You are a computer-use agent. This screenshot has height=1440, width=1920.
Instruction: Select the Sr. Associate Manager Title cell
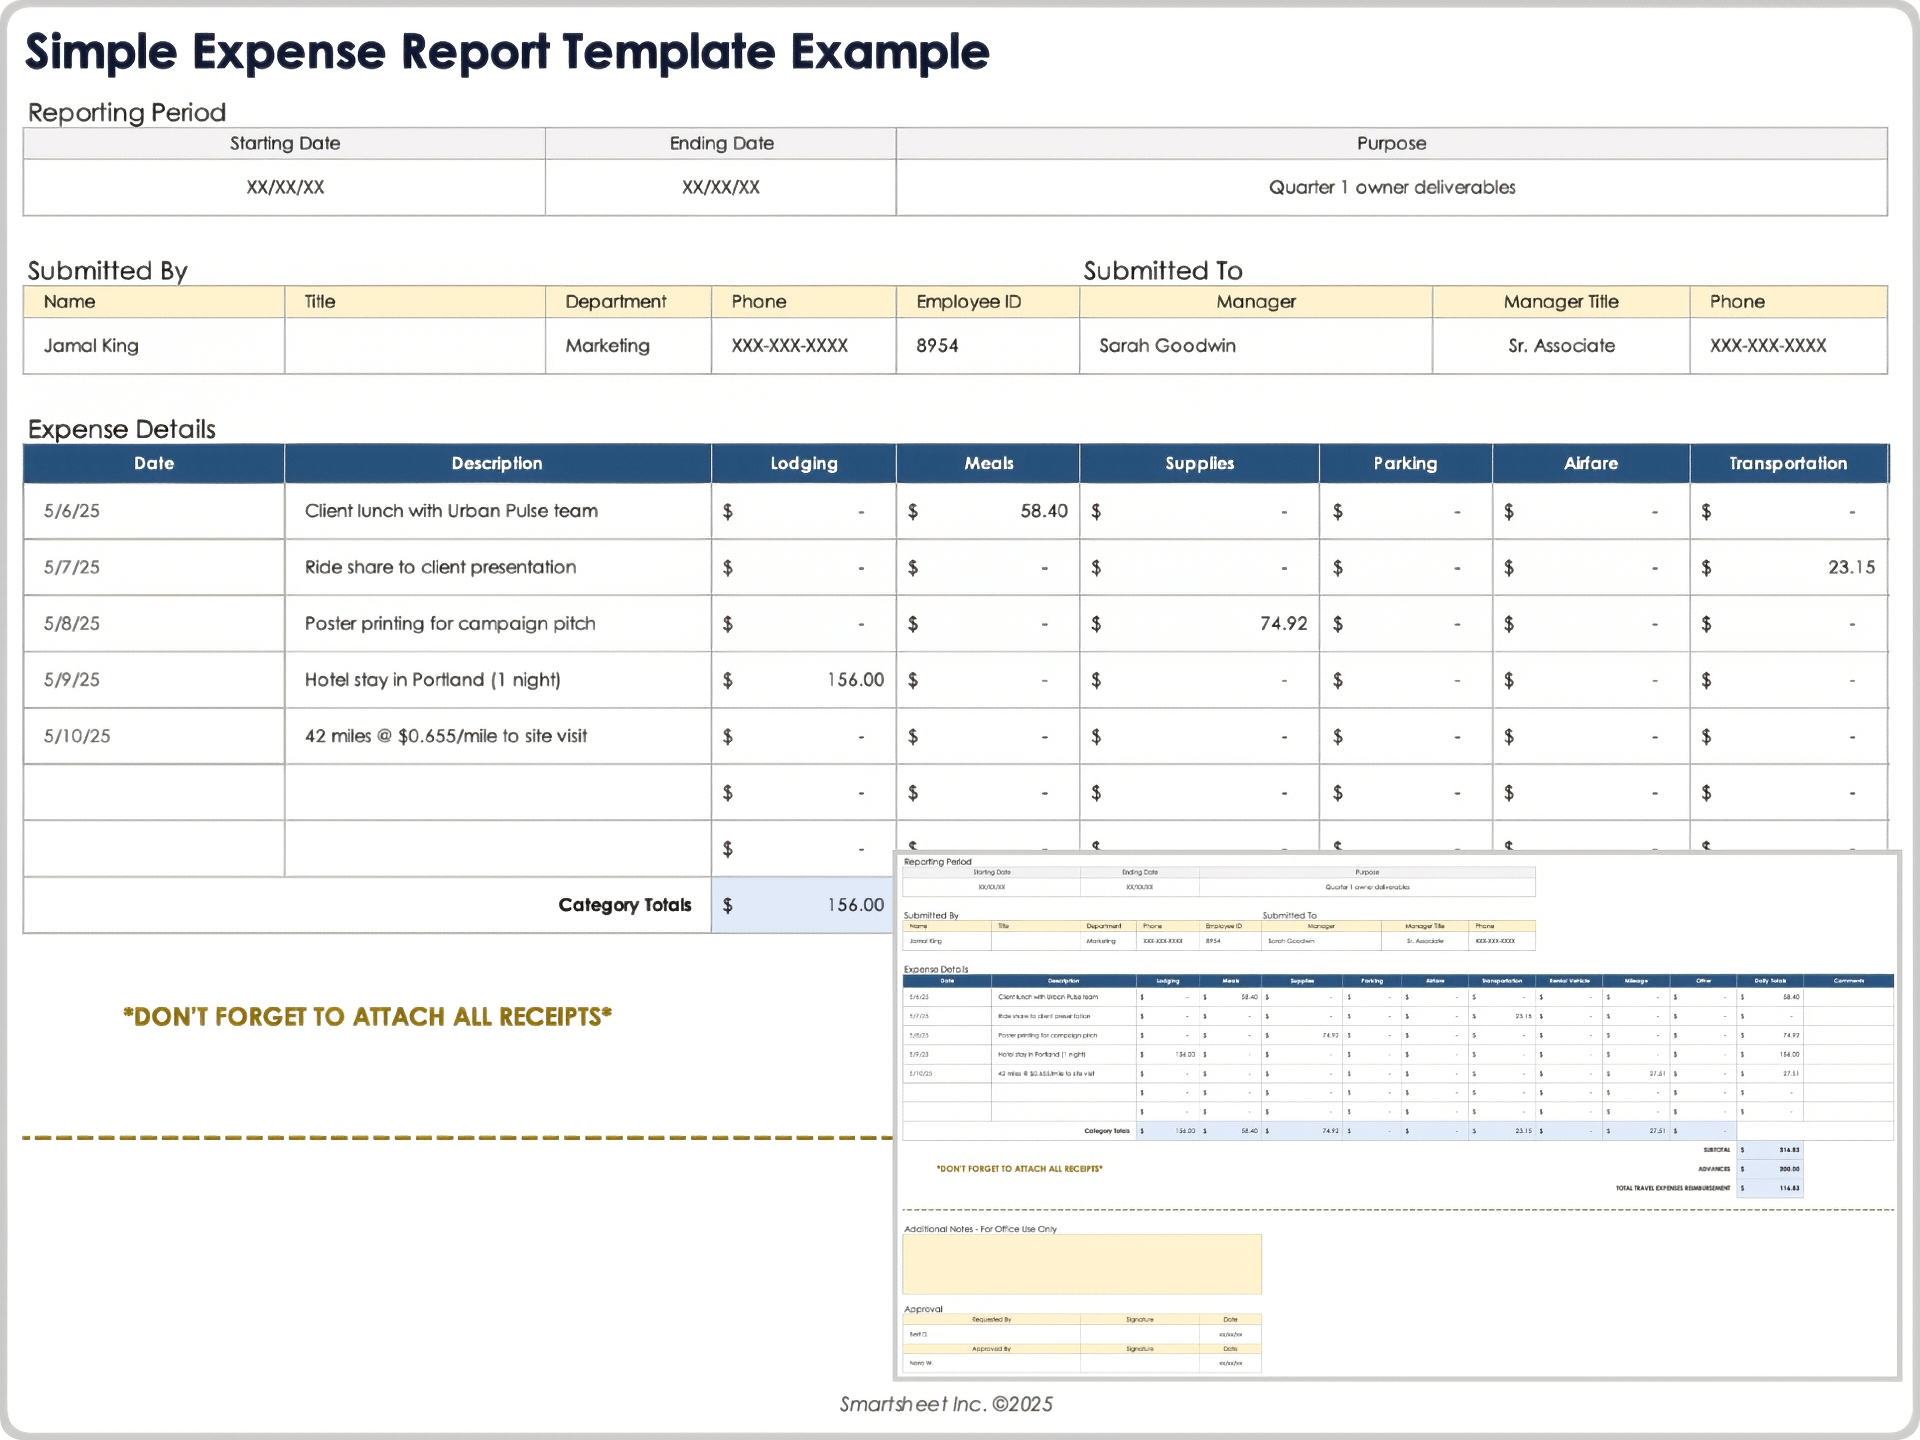tap(1560, 345)
